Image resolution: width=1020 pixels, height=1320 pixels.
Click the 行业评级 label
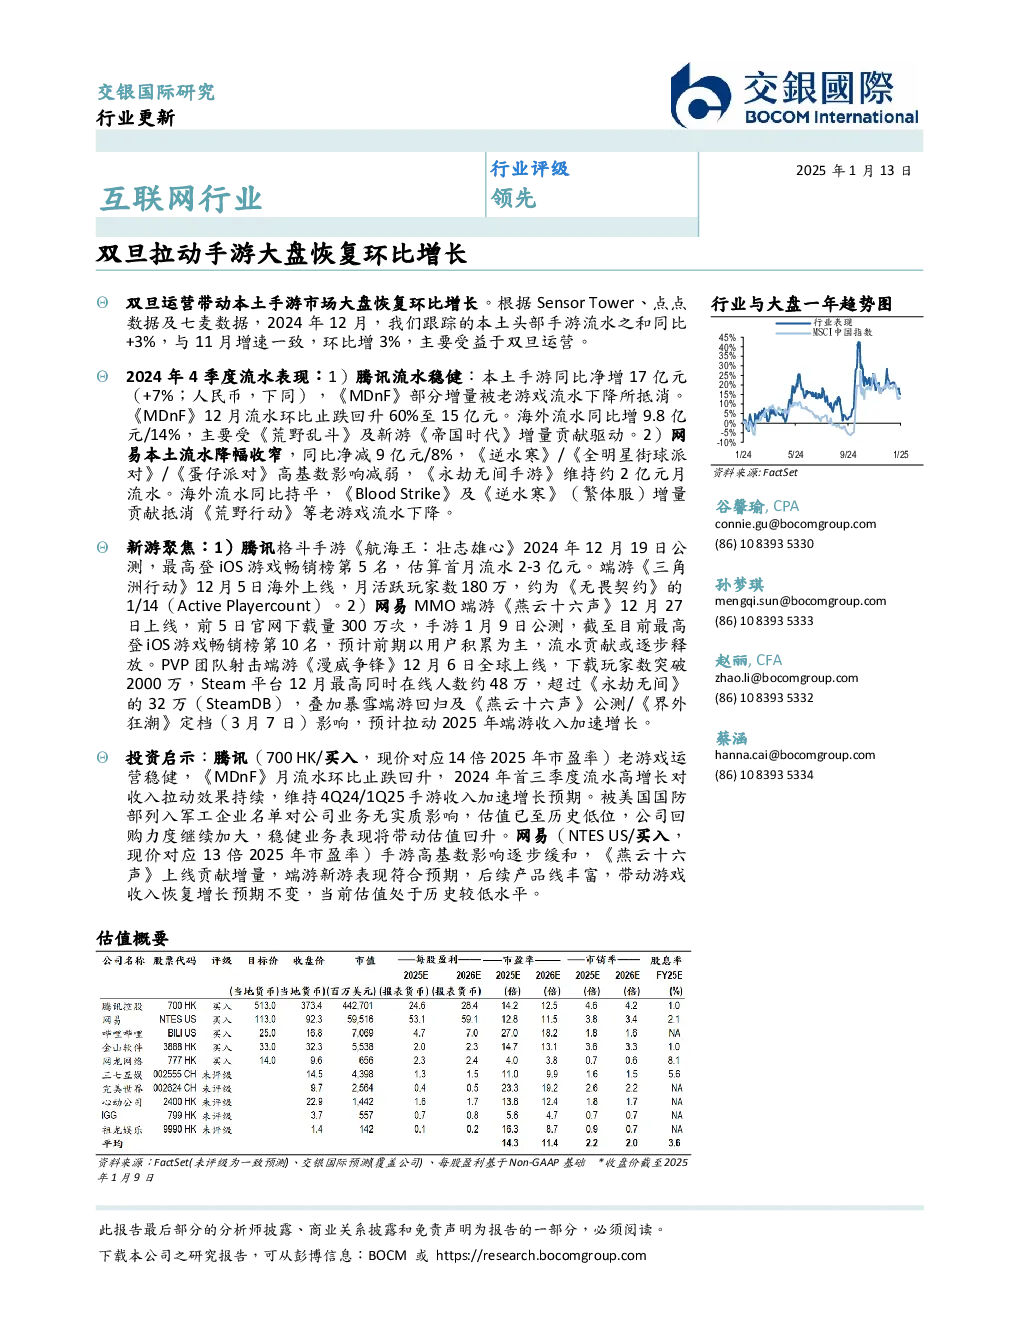click(529, 168)
